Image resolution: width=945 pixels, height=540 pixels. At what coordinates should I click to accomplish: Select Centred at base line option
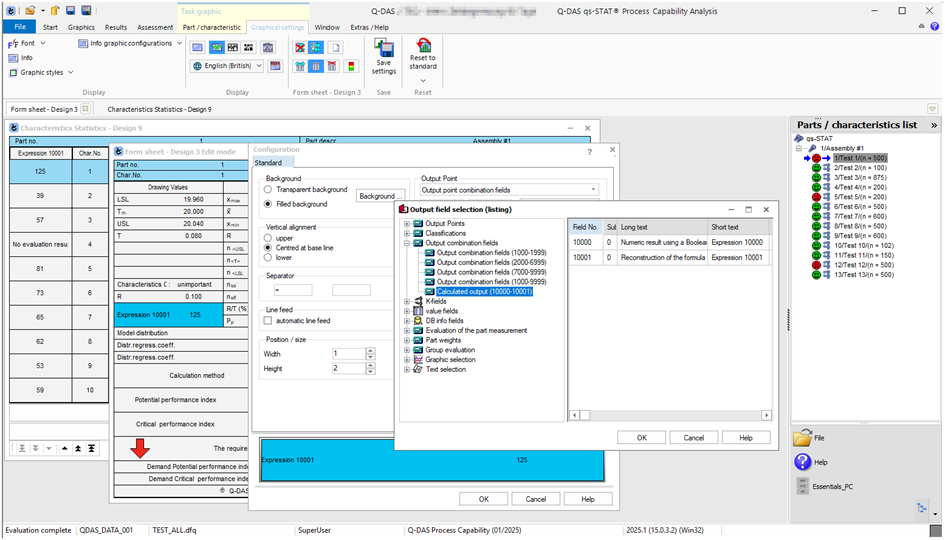(x=268, y=248)
